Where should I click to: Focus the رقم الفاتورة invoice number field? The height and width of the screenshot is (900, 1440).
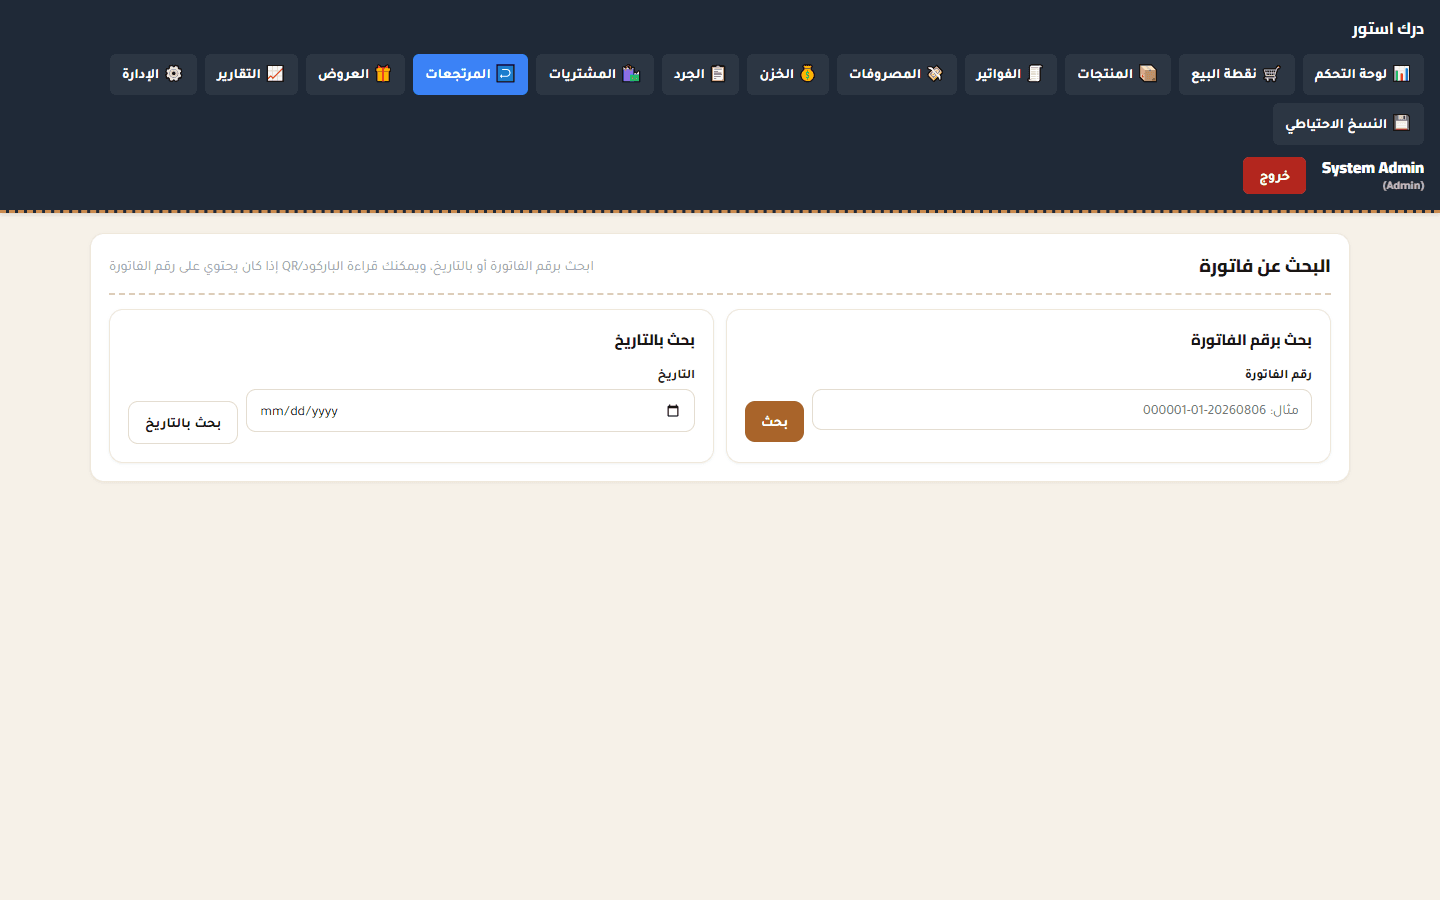point(1062,410)
